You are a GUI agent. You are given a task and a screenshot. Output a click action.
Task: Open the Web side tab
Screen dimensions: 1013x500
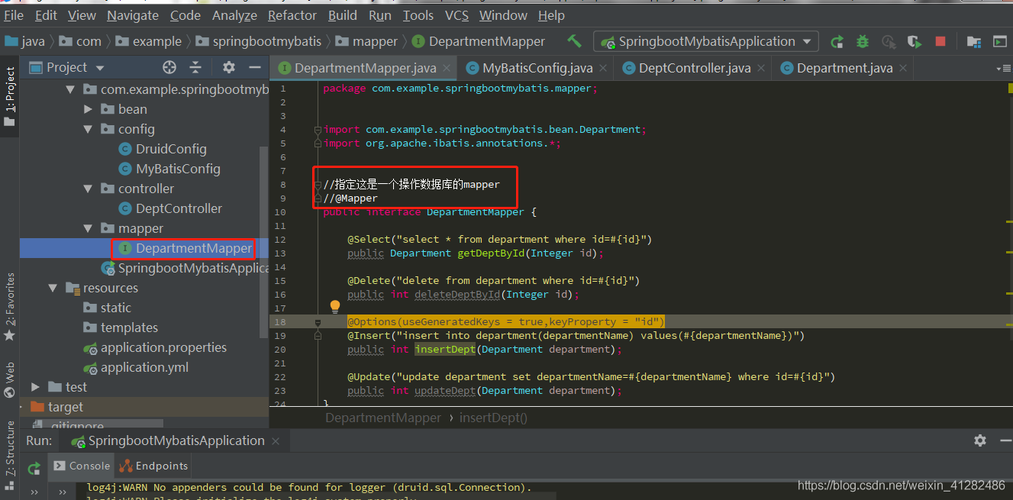pyautogui.click(x=10, y=379)
